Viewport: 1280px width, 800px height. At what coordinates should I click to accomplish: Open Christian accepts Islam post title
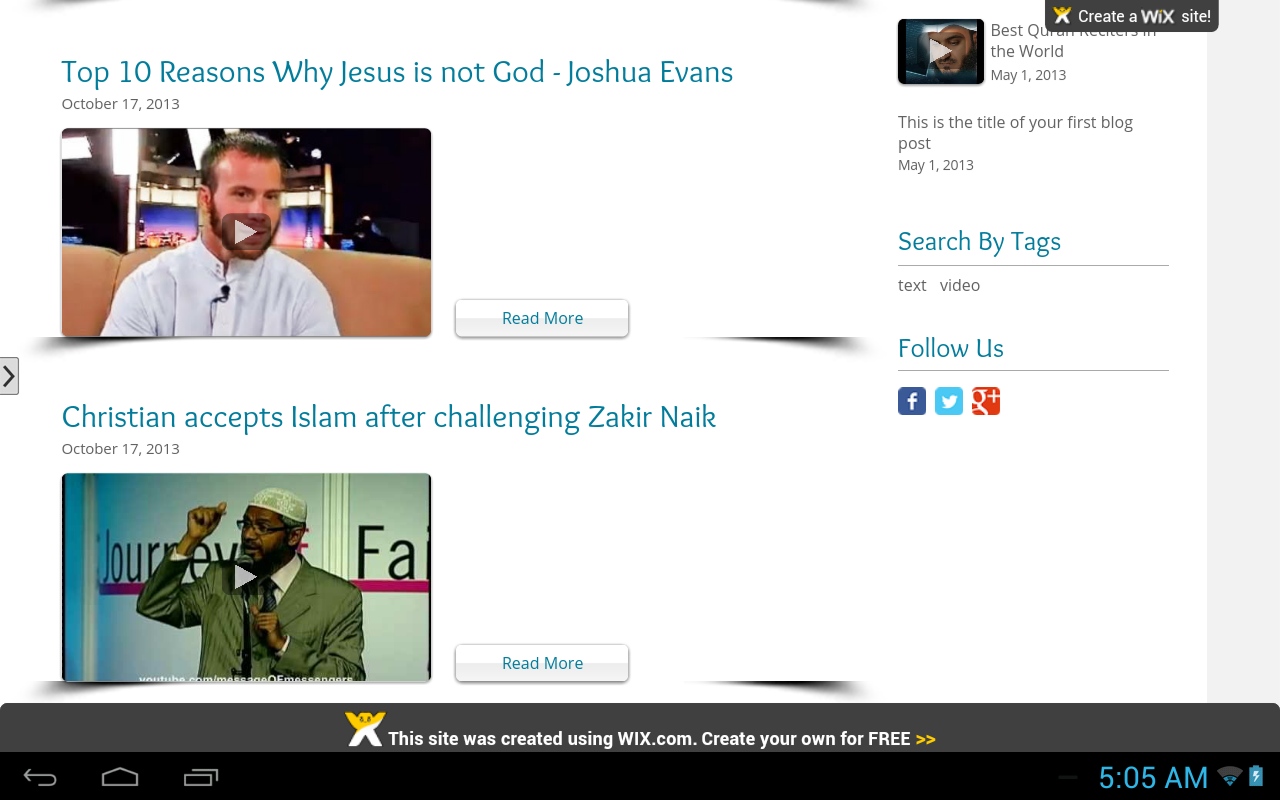tap(389, 417)
